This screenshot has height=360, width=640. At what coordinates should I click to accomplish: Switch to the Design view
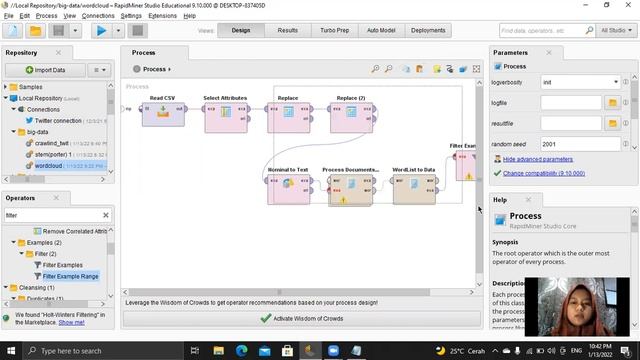[241, 31]
